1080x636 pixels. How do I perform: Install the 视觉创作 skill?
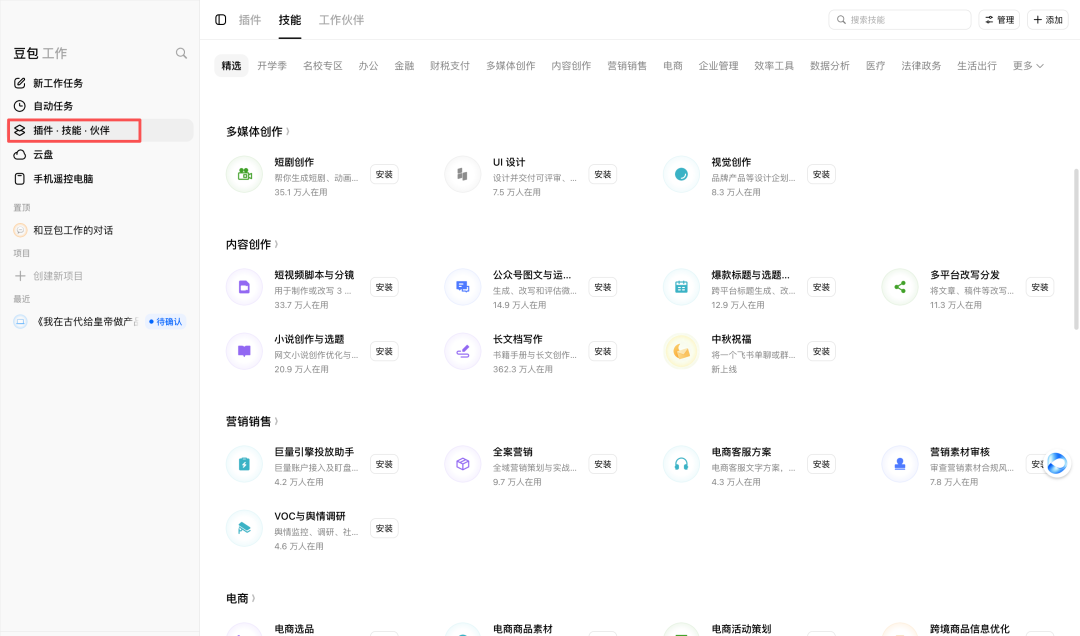coord(821,174)
